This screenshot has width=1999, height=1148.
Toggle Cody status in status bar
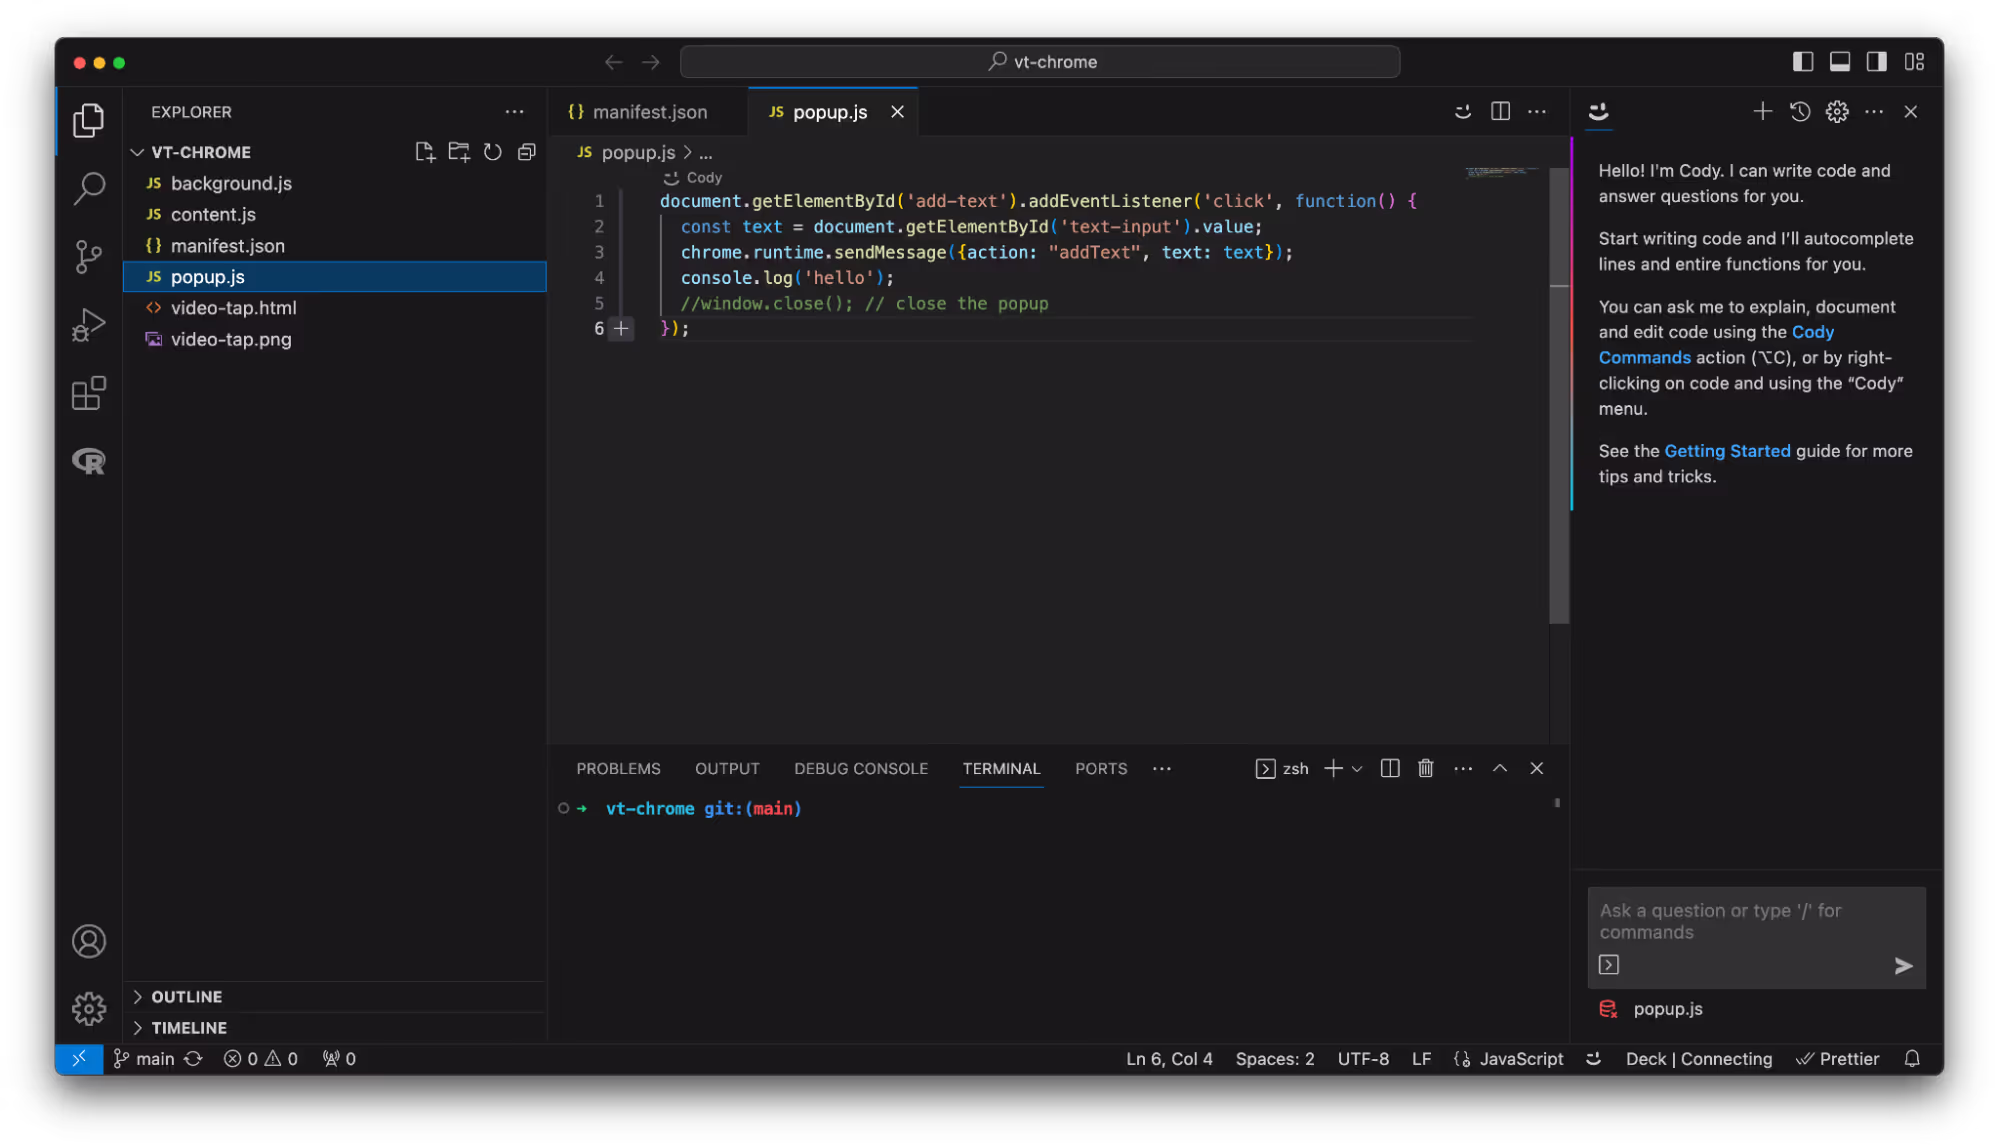click(1594, 1059)
